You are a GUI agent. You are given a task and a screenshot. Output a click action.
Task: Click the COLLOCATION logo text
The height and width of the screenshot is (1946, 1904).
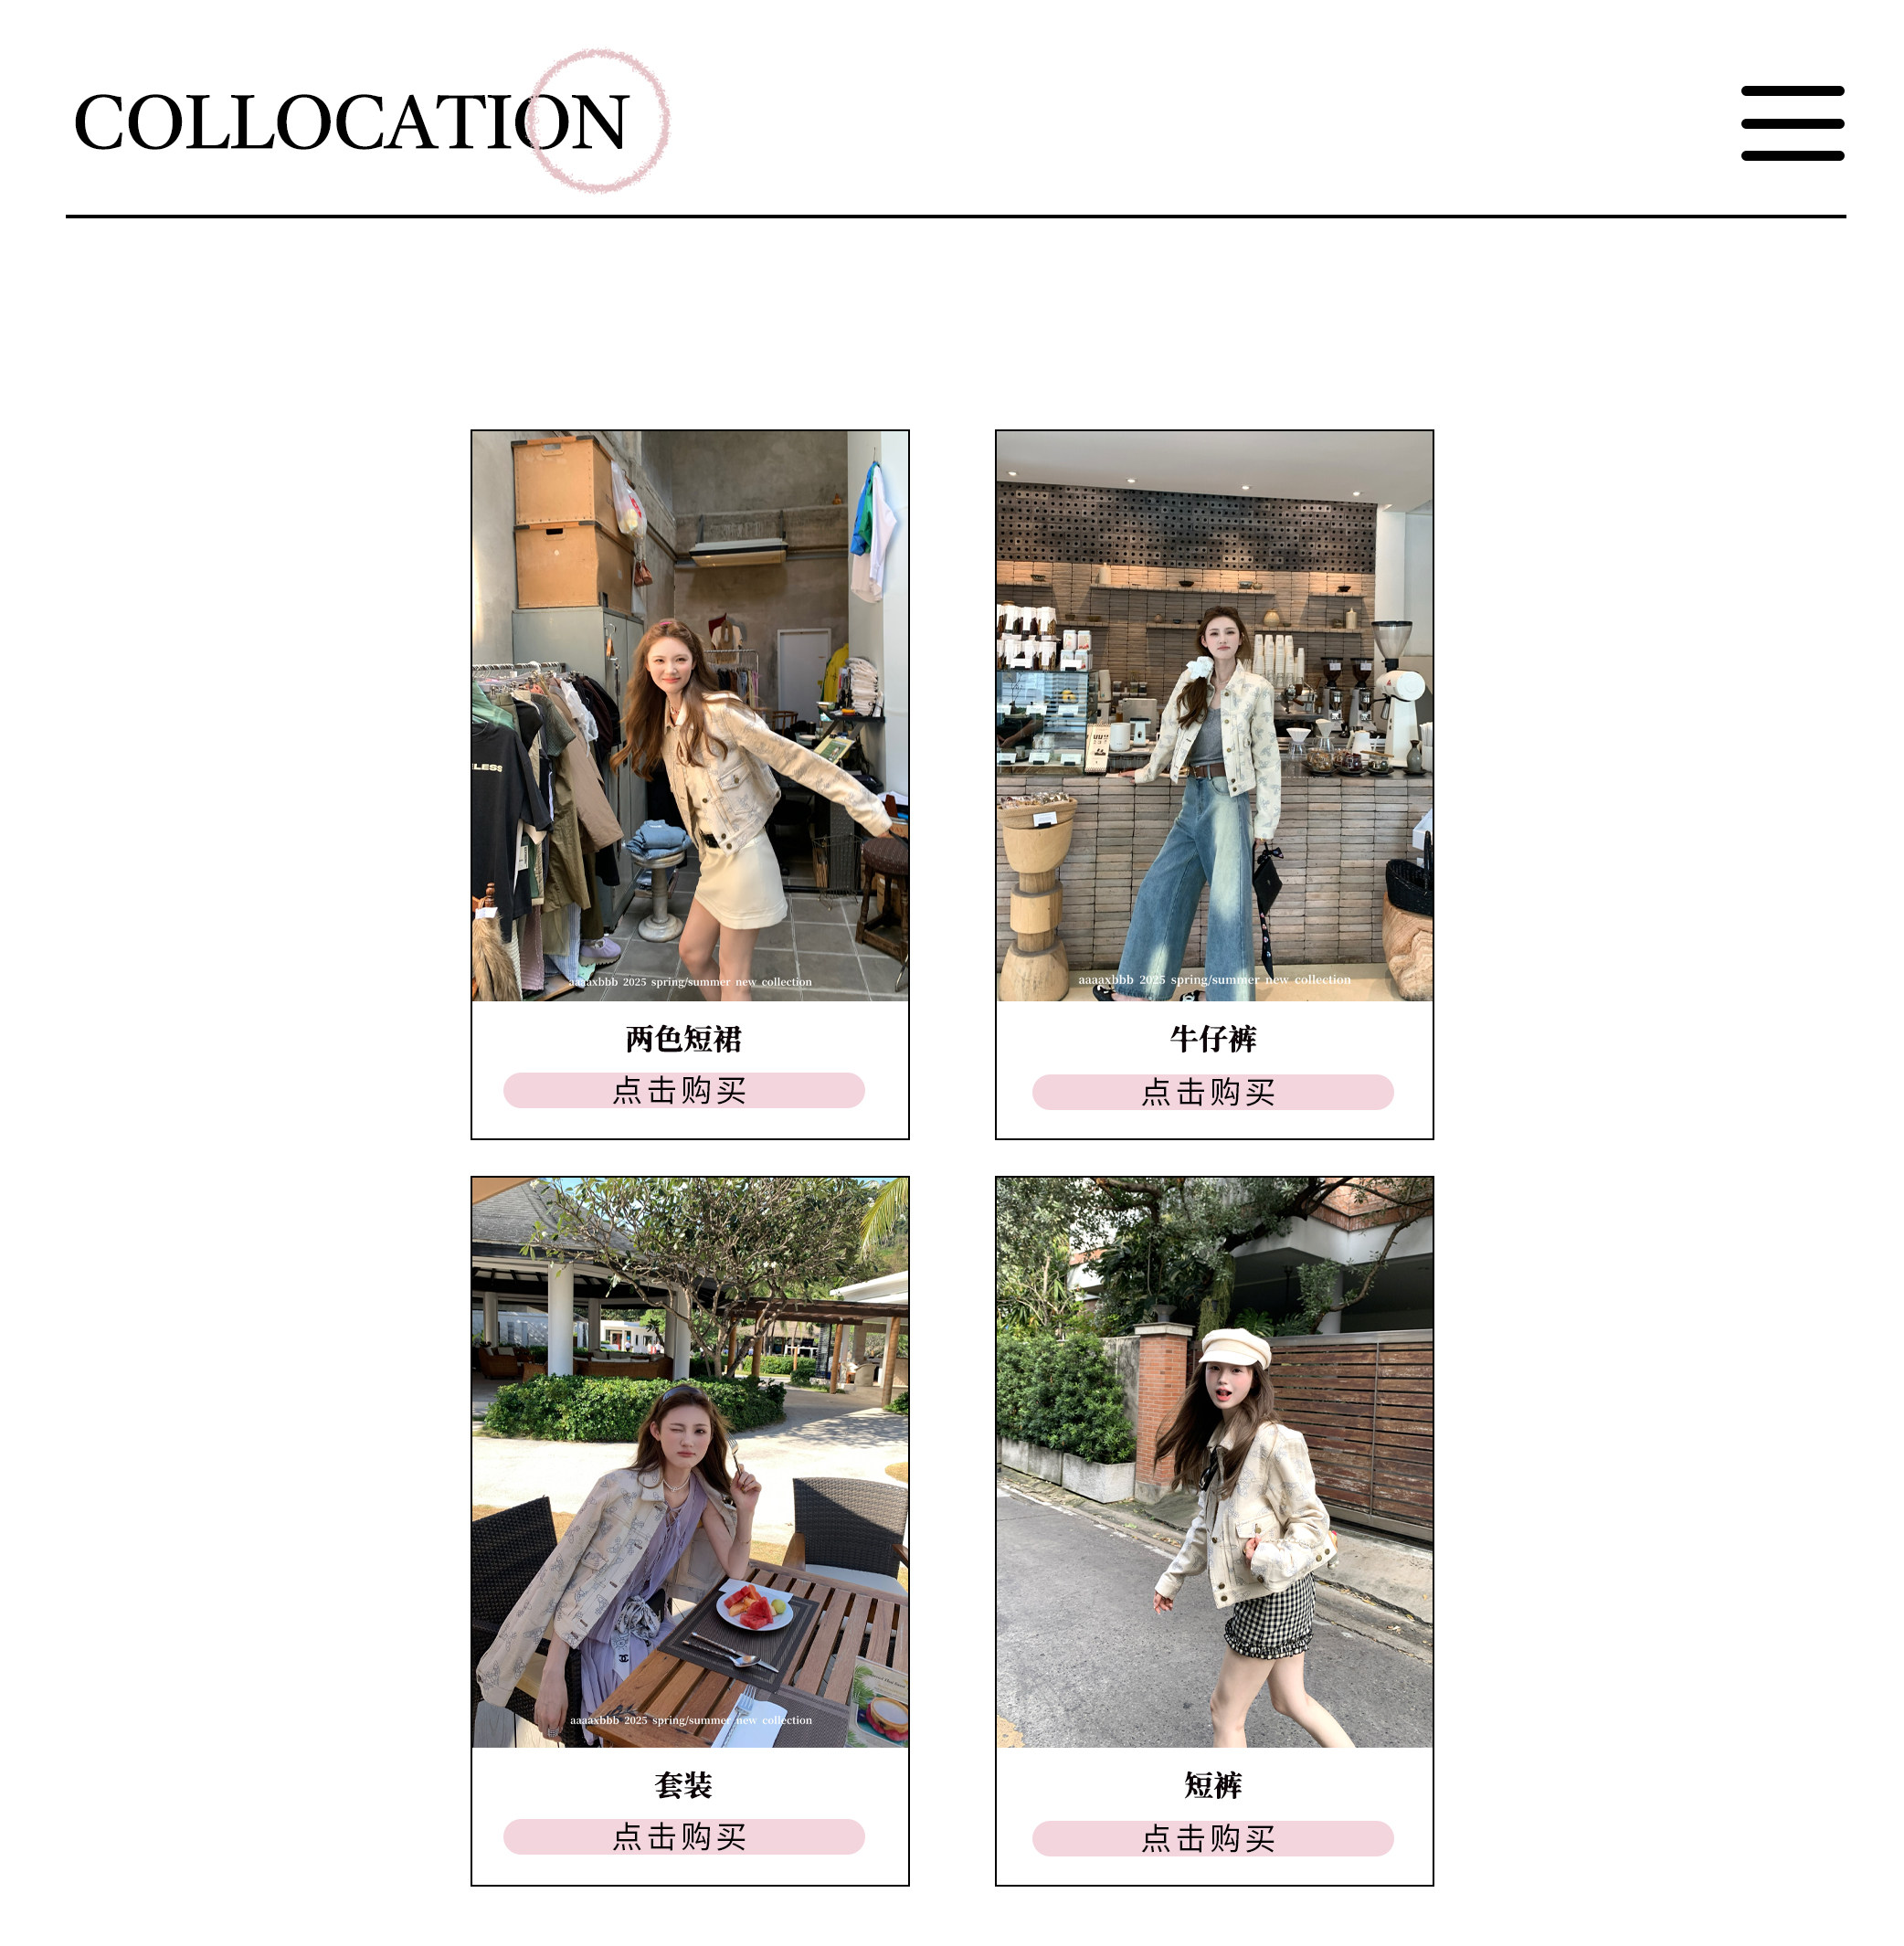click(x=351, y=122)
